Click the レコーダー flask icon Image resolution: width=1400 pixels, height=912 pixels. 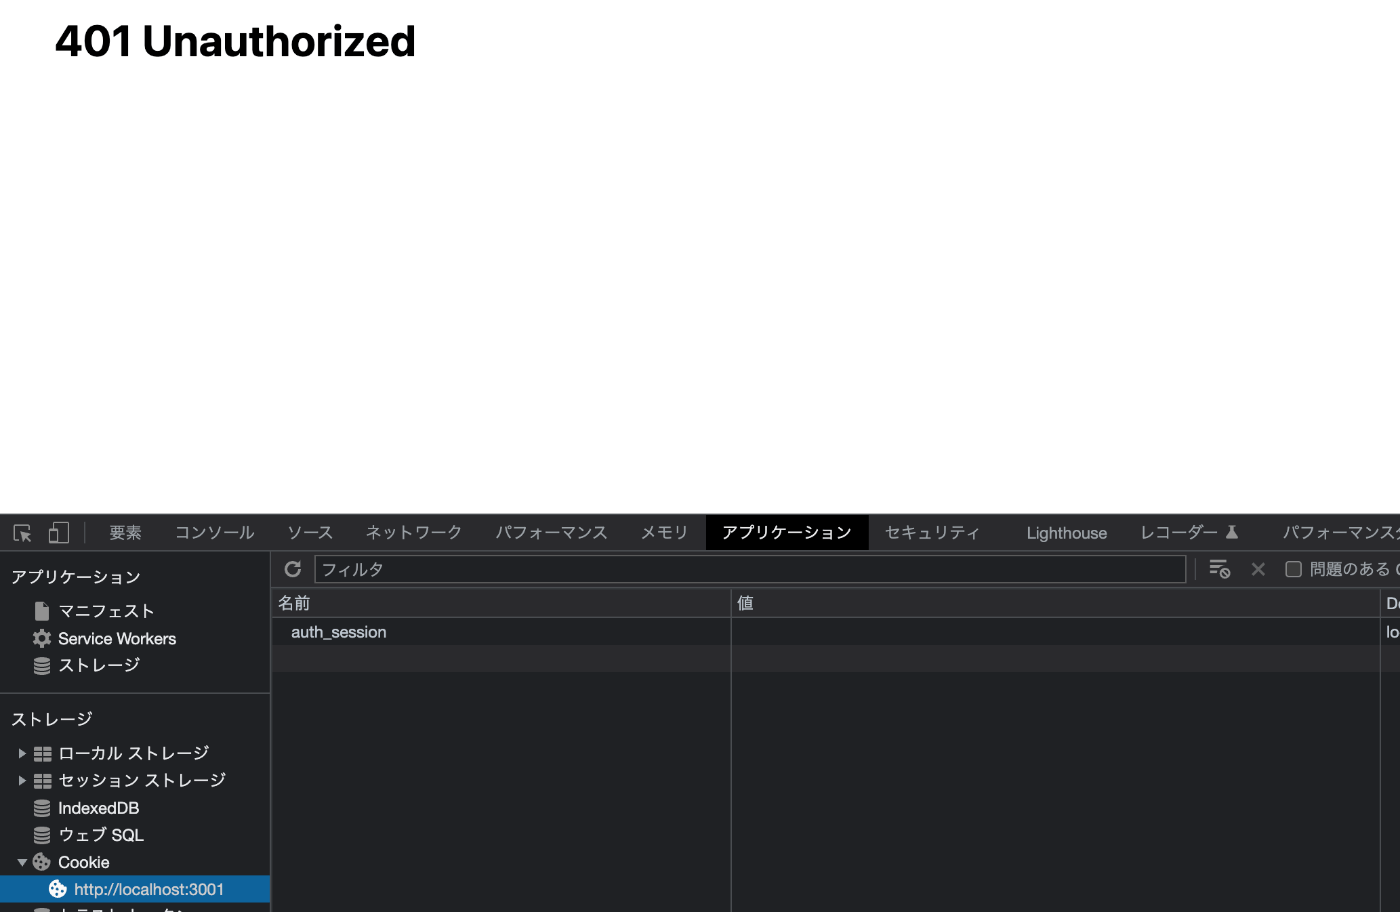[x=1232, y=532]
